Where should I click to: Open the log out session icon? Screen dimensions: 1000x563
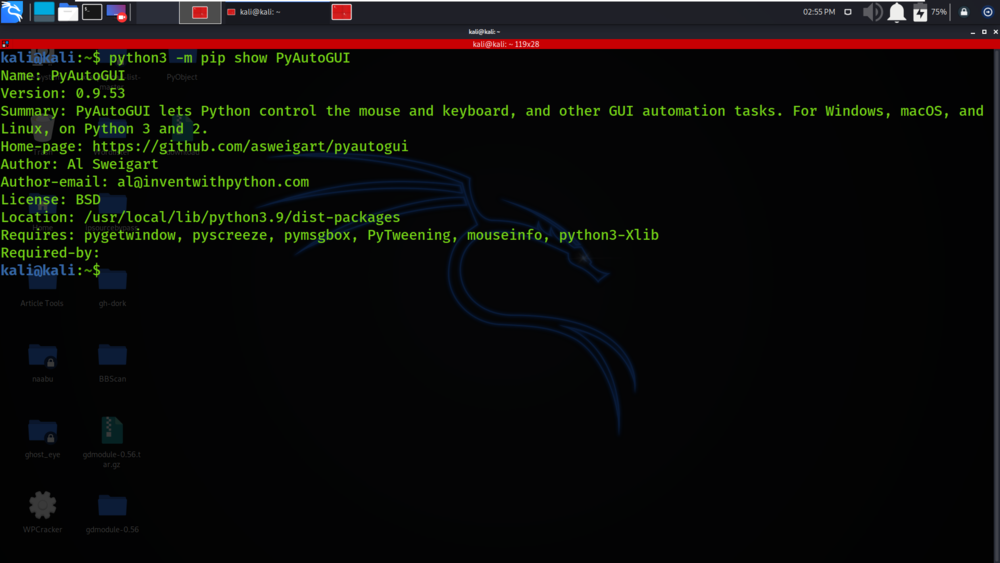point(987,12)
